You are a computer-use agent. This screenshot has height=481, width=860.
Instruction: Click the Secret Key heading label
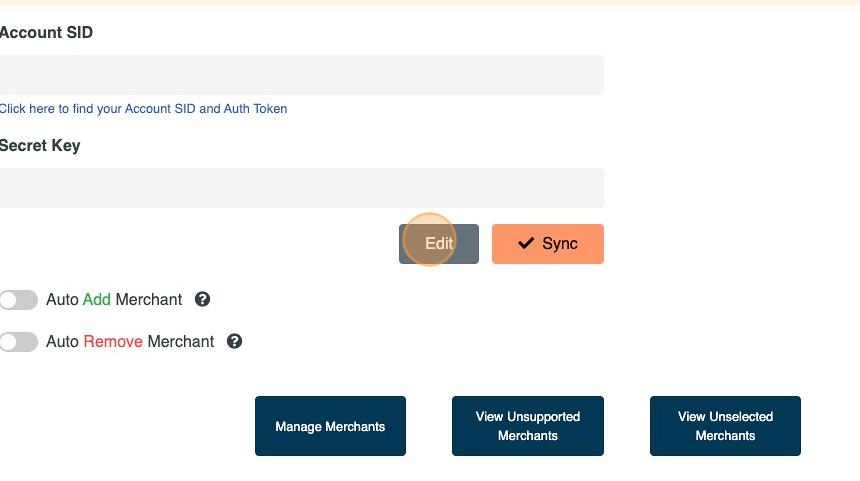[x=40, y=145]
